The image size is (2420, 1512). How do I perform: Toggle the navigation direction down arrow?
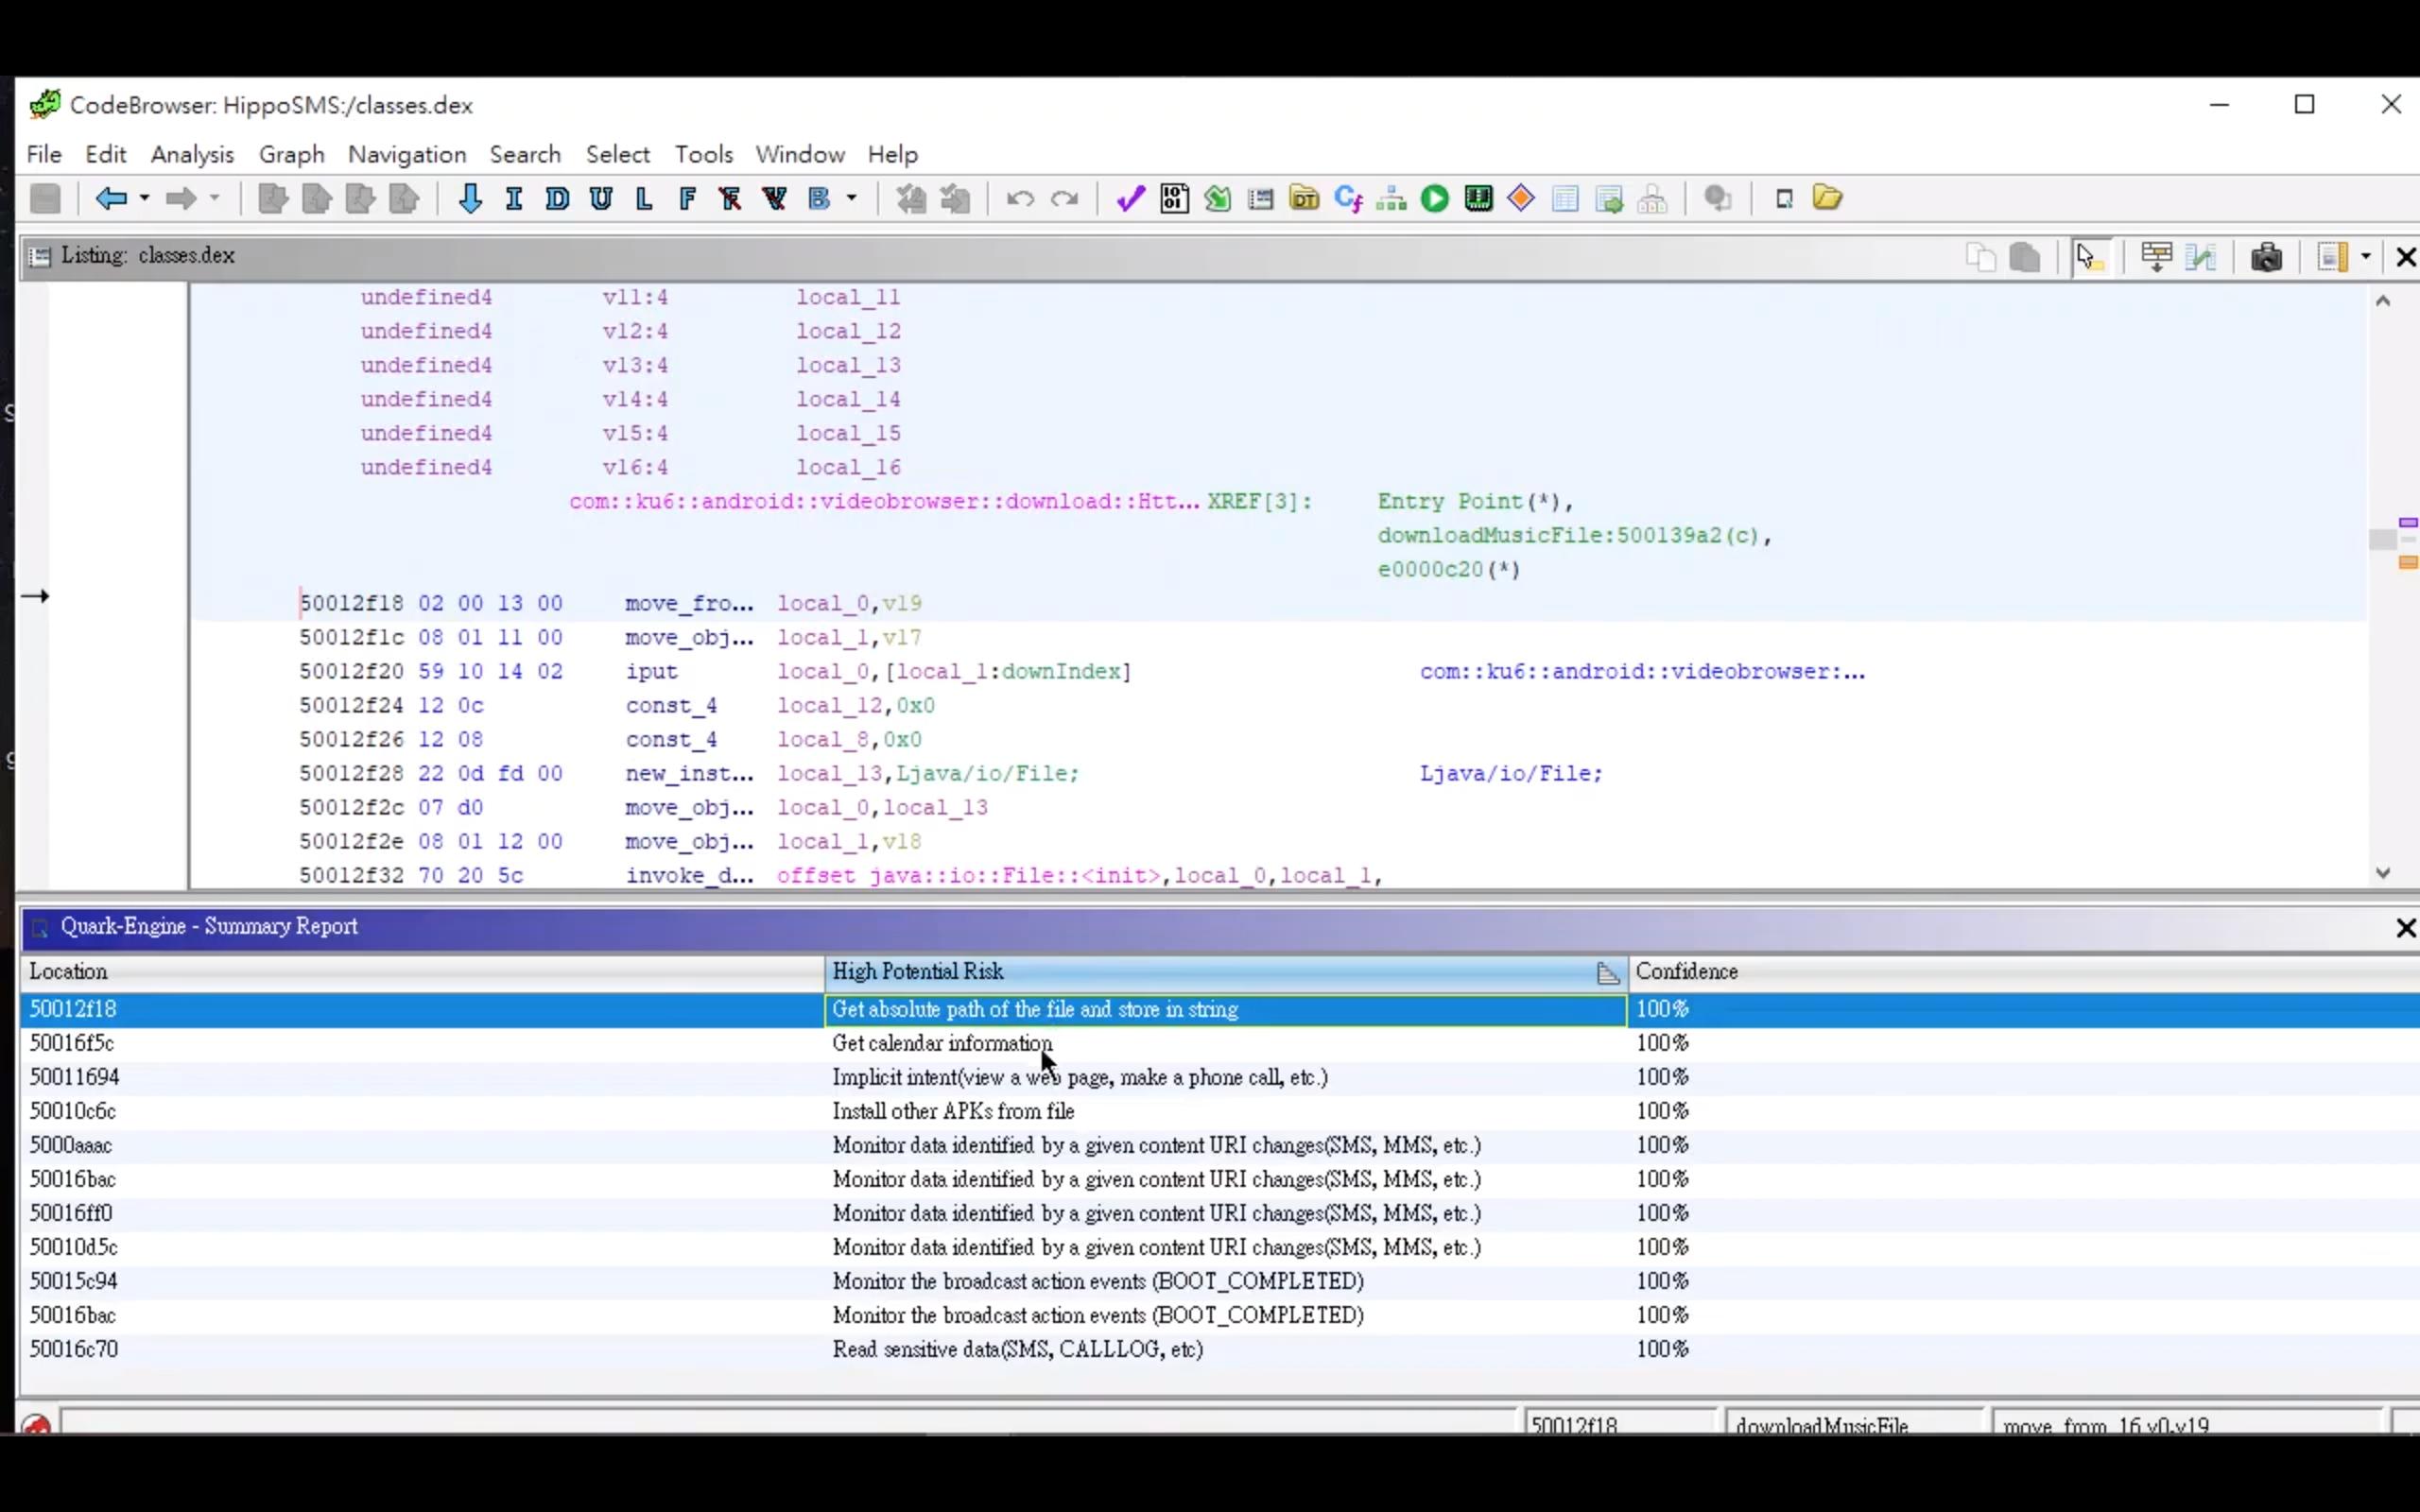coord(470,198)
